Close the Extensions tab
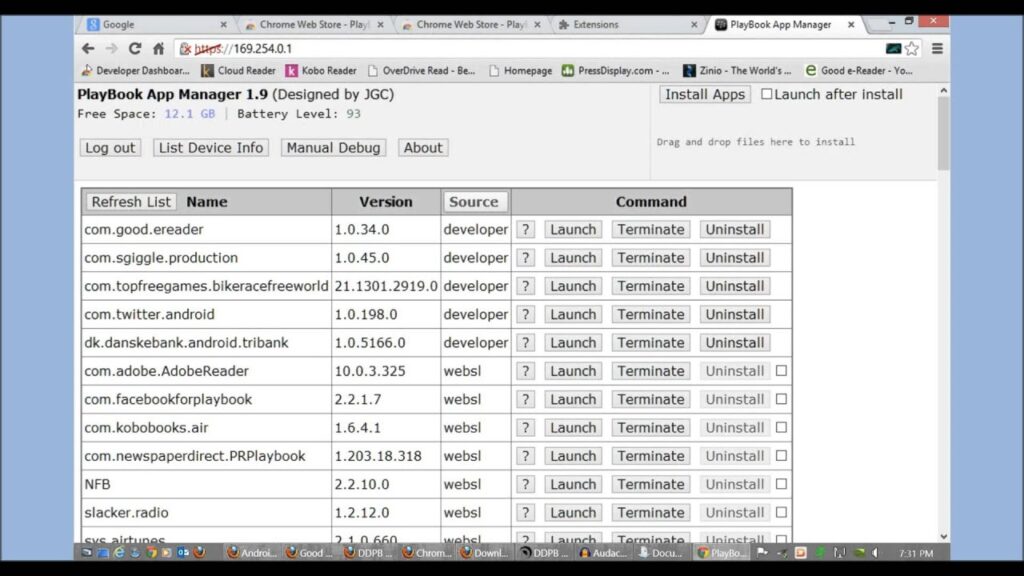1024x576 pixels. [x=694, y=25]
